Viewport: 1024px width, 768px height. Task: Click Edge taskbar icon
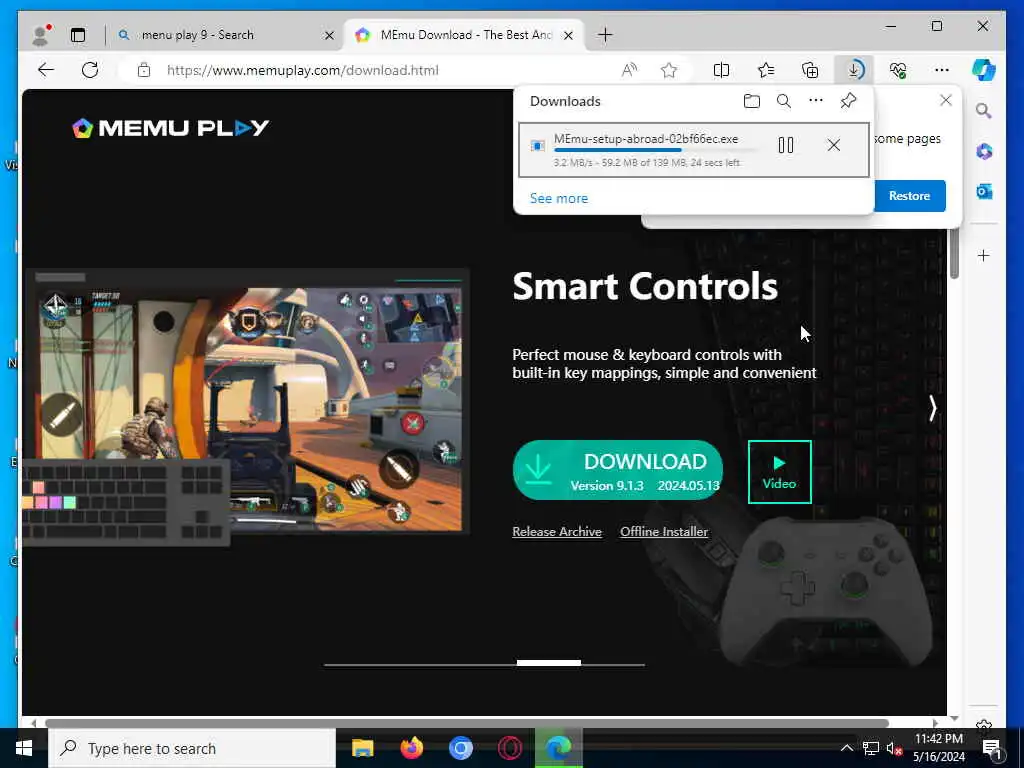558,748
